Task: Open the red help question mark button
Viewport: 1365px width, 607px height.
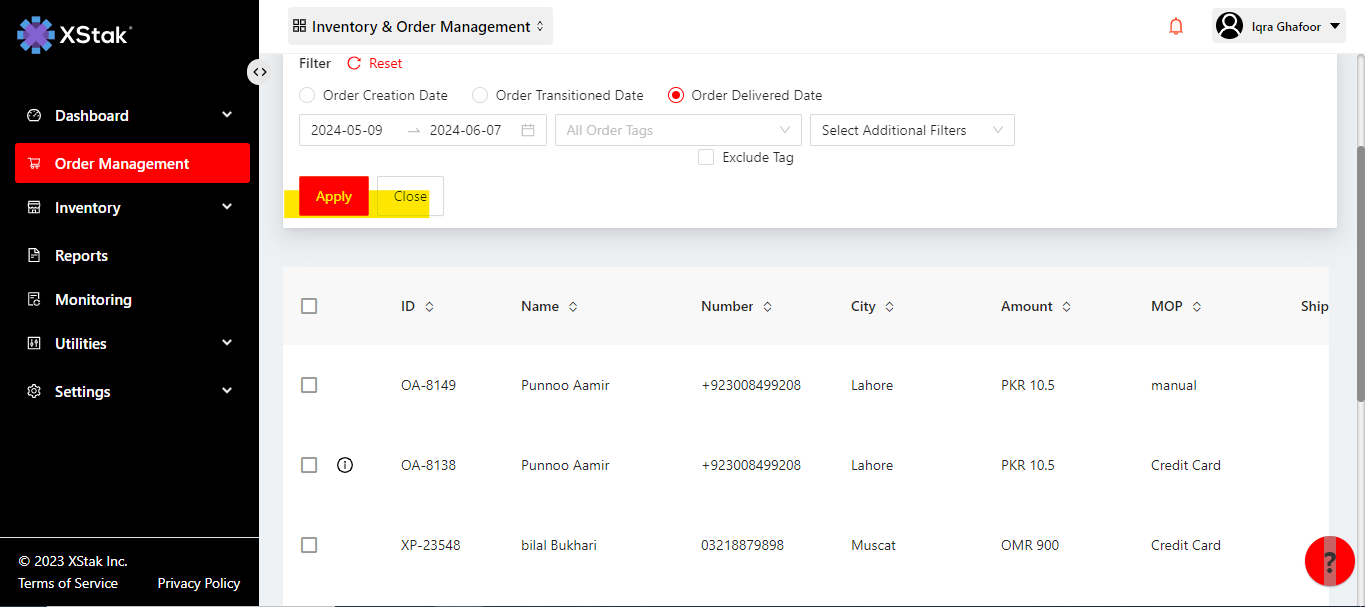Action: [1329, 561]
